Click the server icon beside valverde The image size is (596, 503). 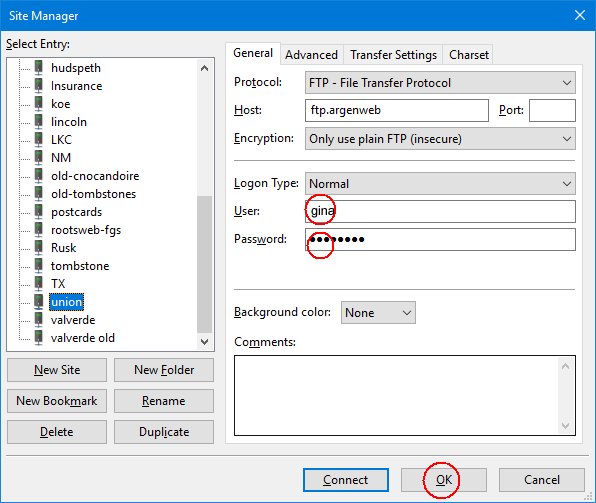39,319
